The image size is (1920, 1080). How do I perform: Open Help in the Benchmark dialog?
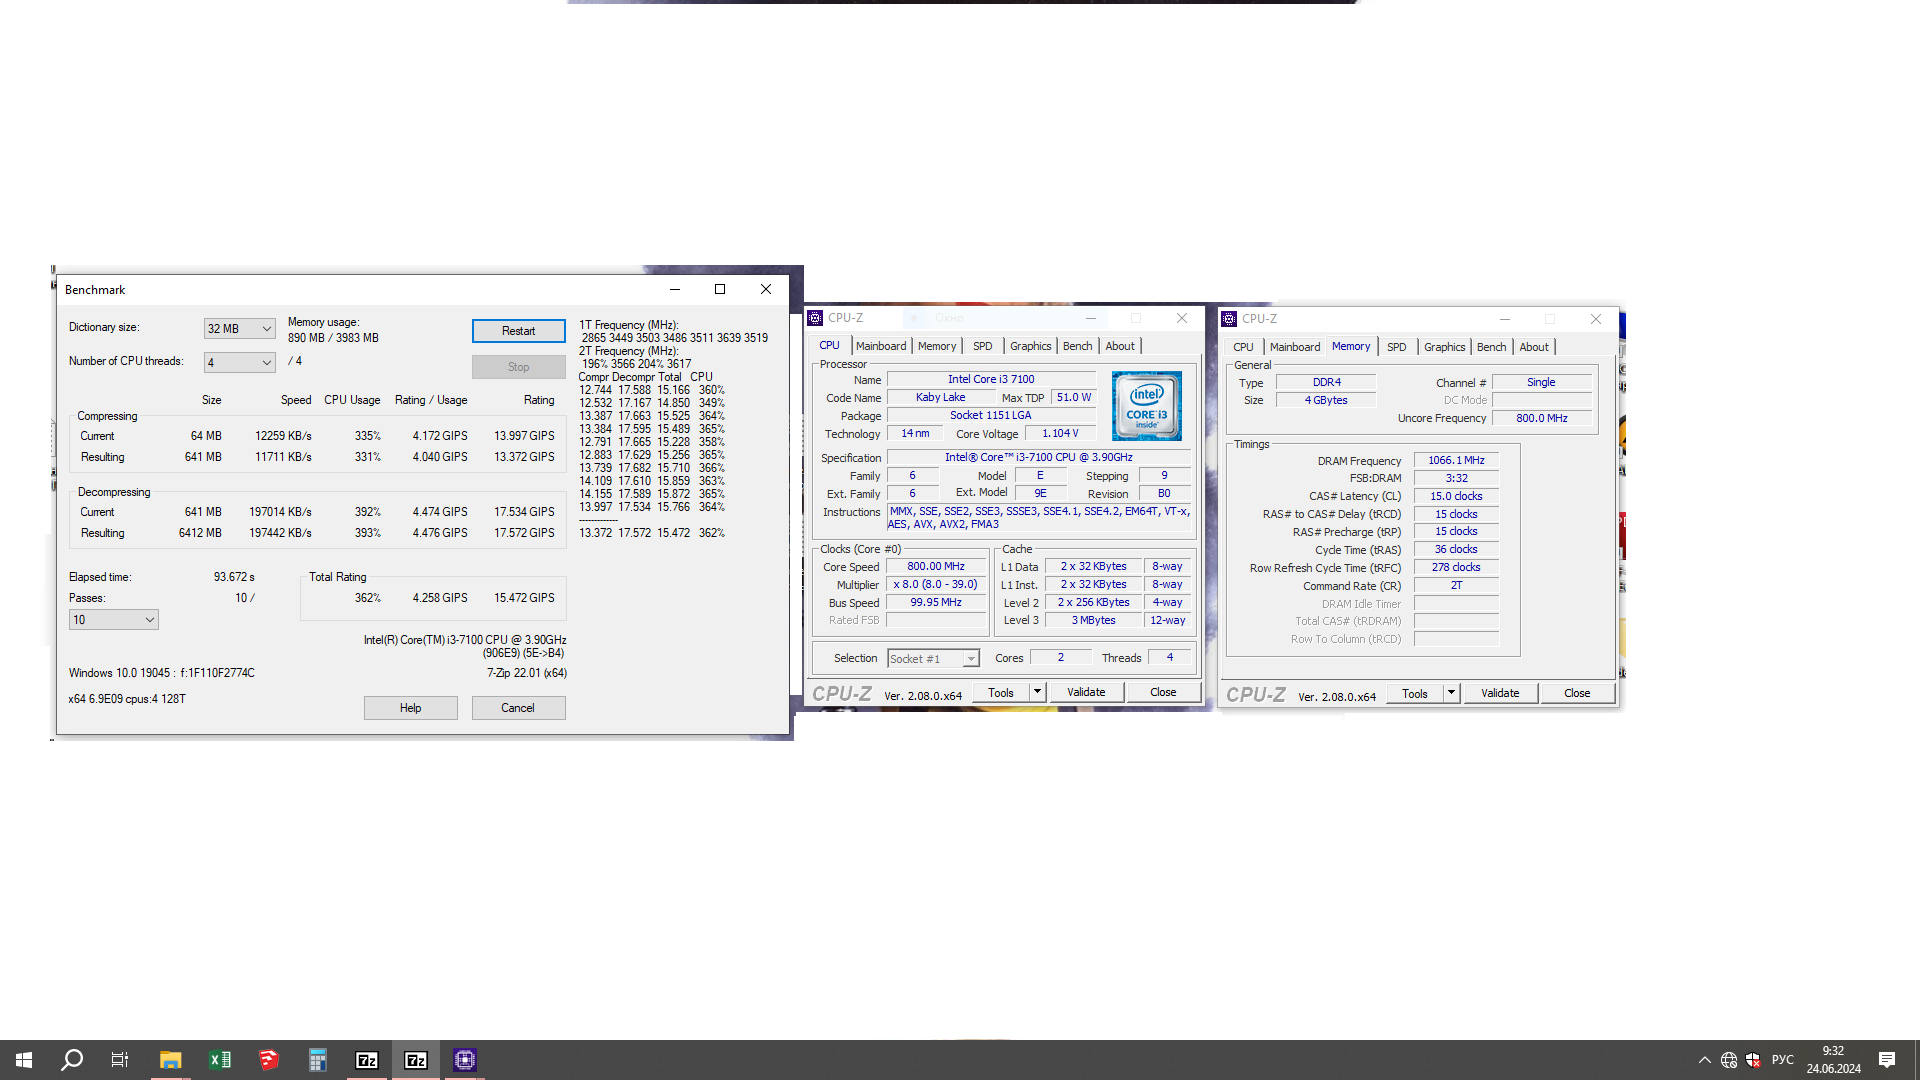[x=411, y=708]
